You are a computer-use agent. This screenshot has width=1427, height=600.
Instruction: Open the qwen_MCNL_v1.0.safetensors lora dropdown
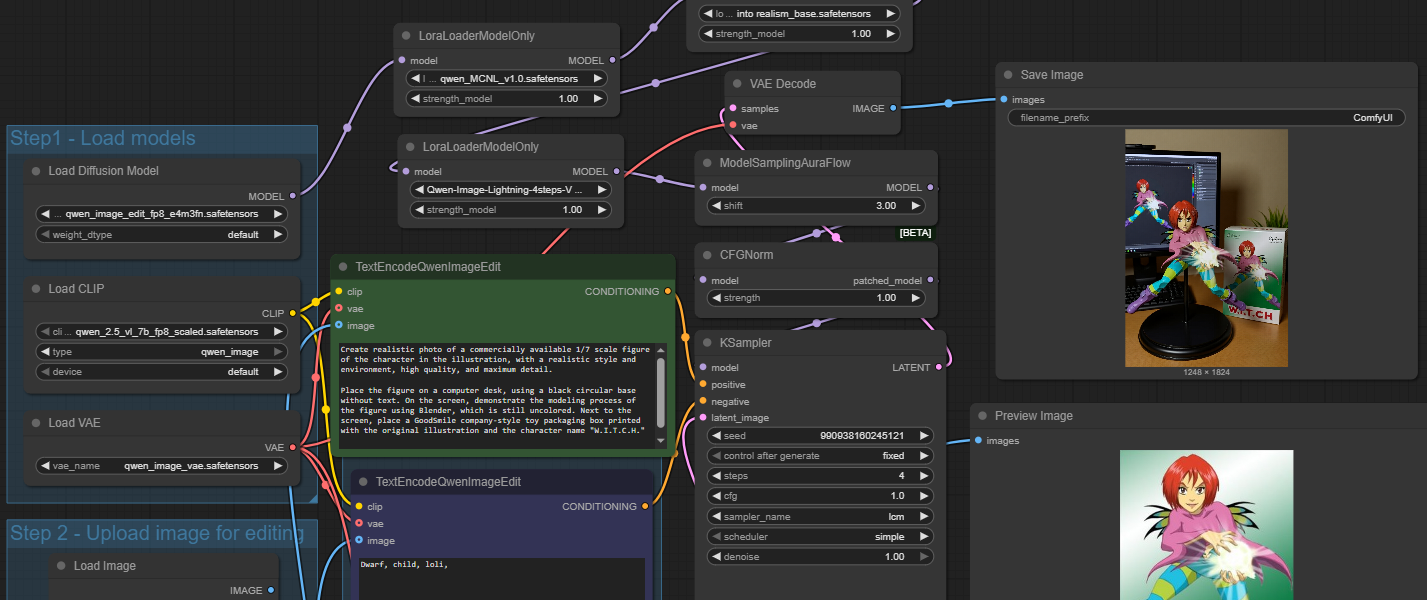pos(506,78)
